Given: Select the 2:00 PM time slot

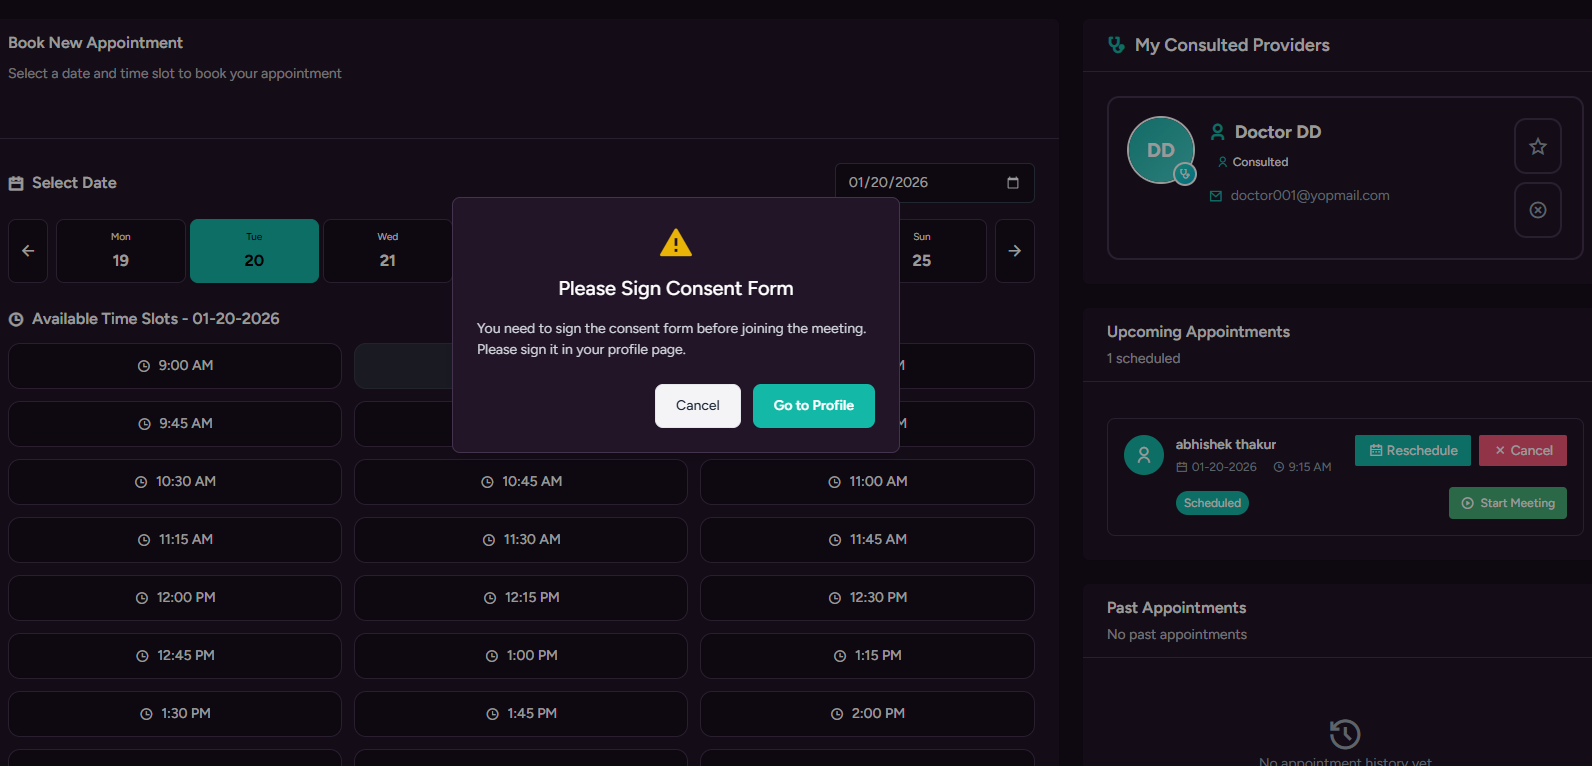Looking at the screenshot, I should [867, 714].
